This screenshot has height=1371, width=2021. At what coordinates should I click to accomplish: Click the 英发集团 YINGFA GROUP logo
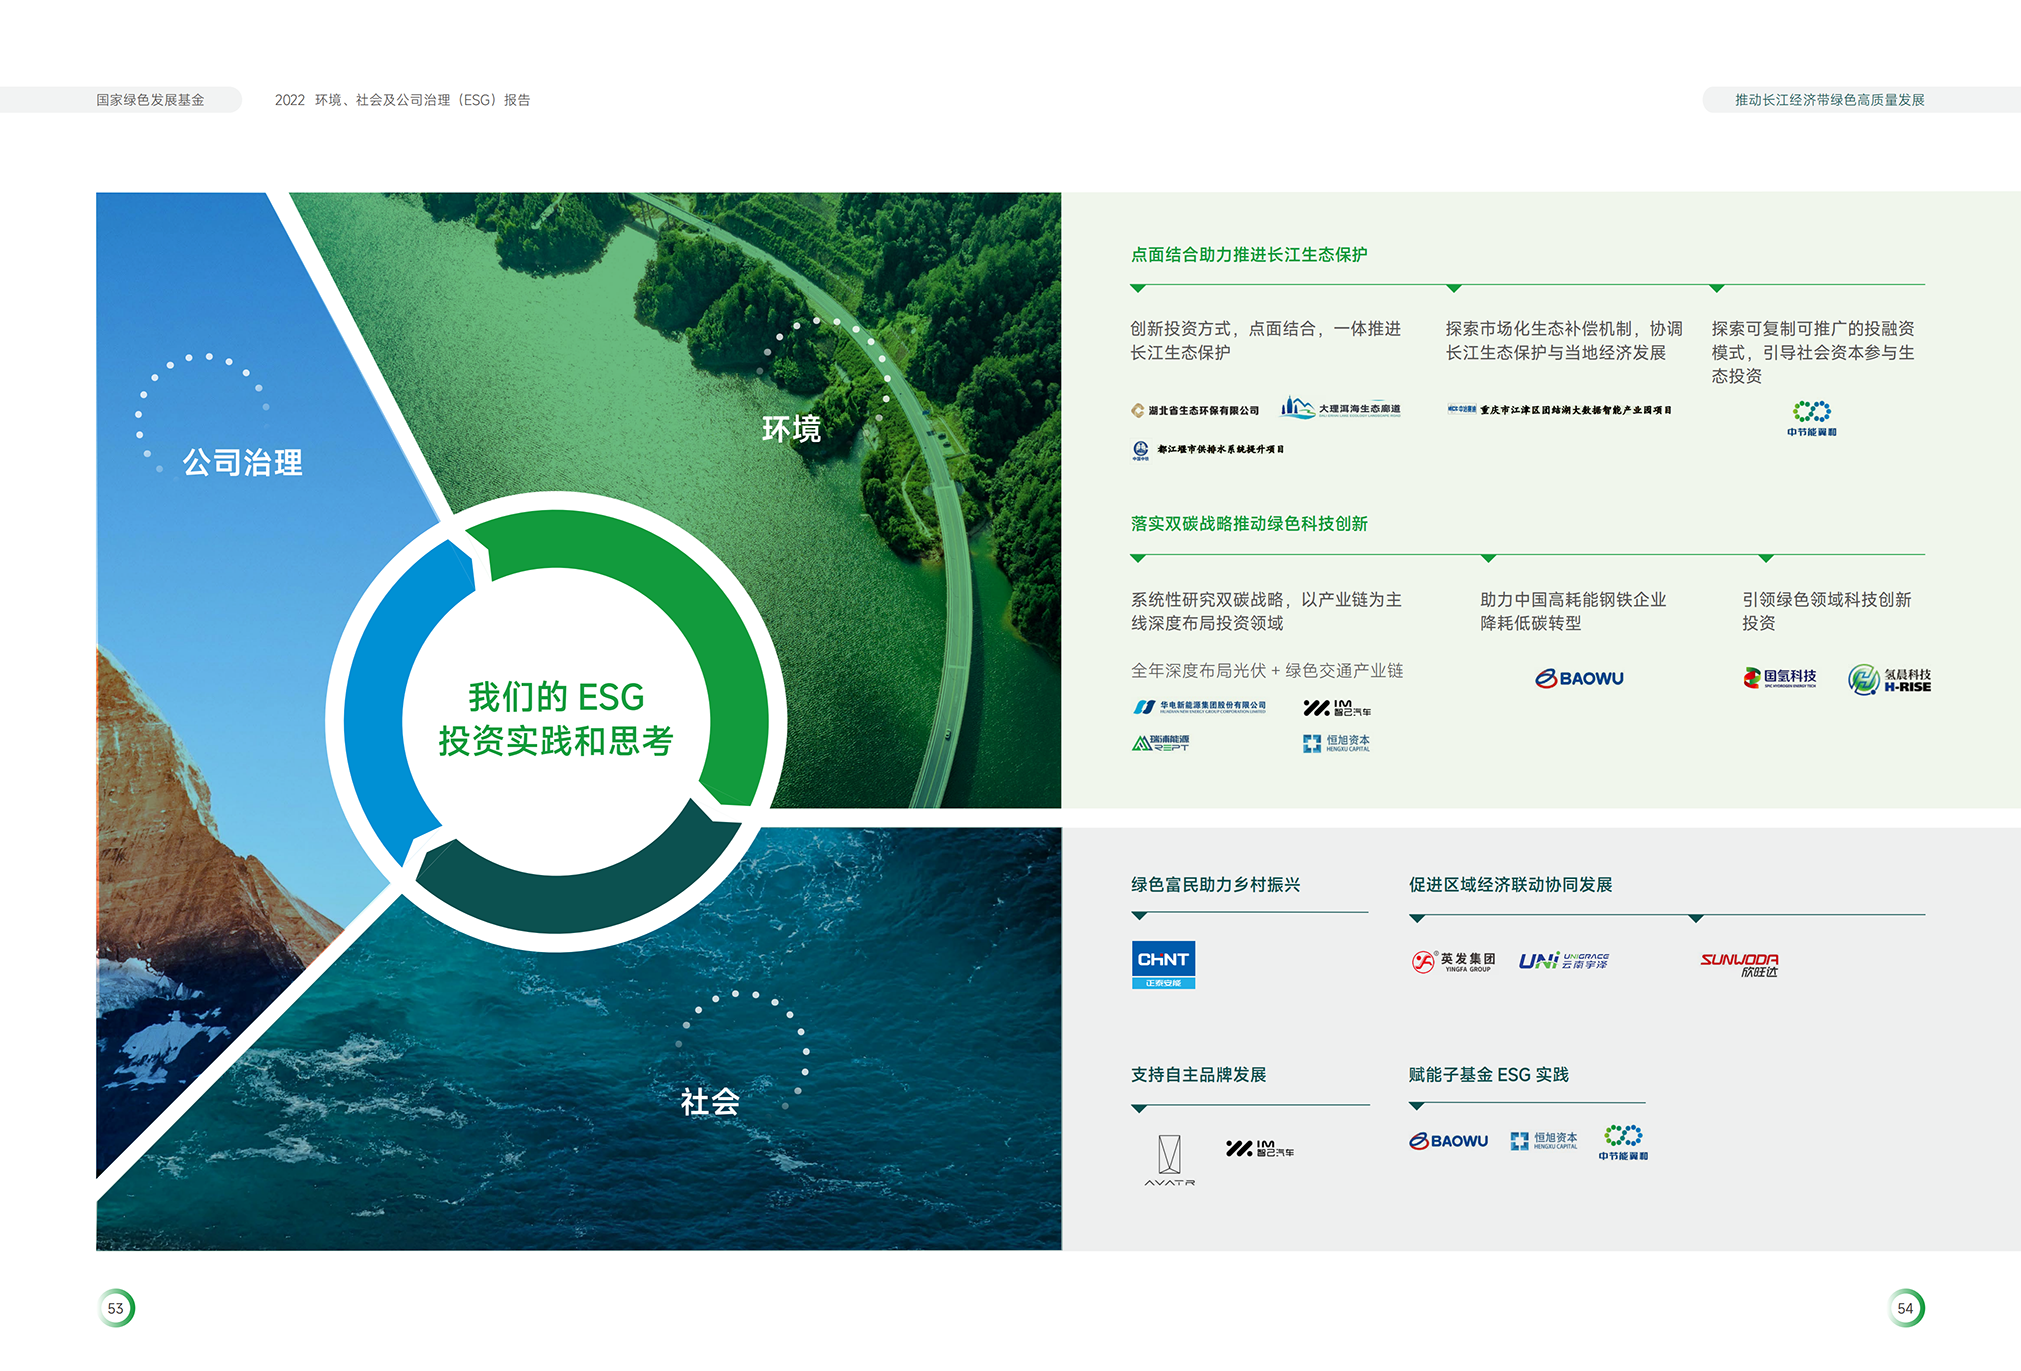pyautogui.click(x=1453, y=961)
